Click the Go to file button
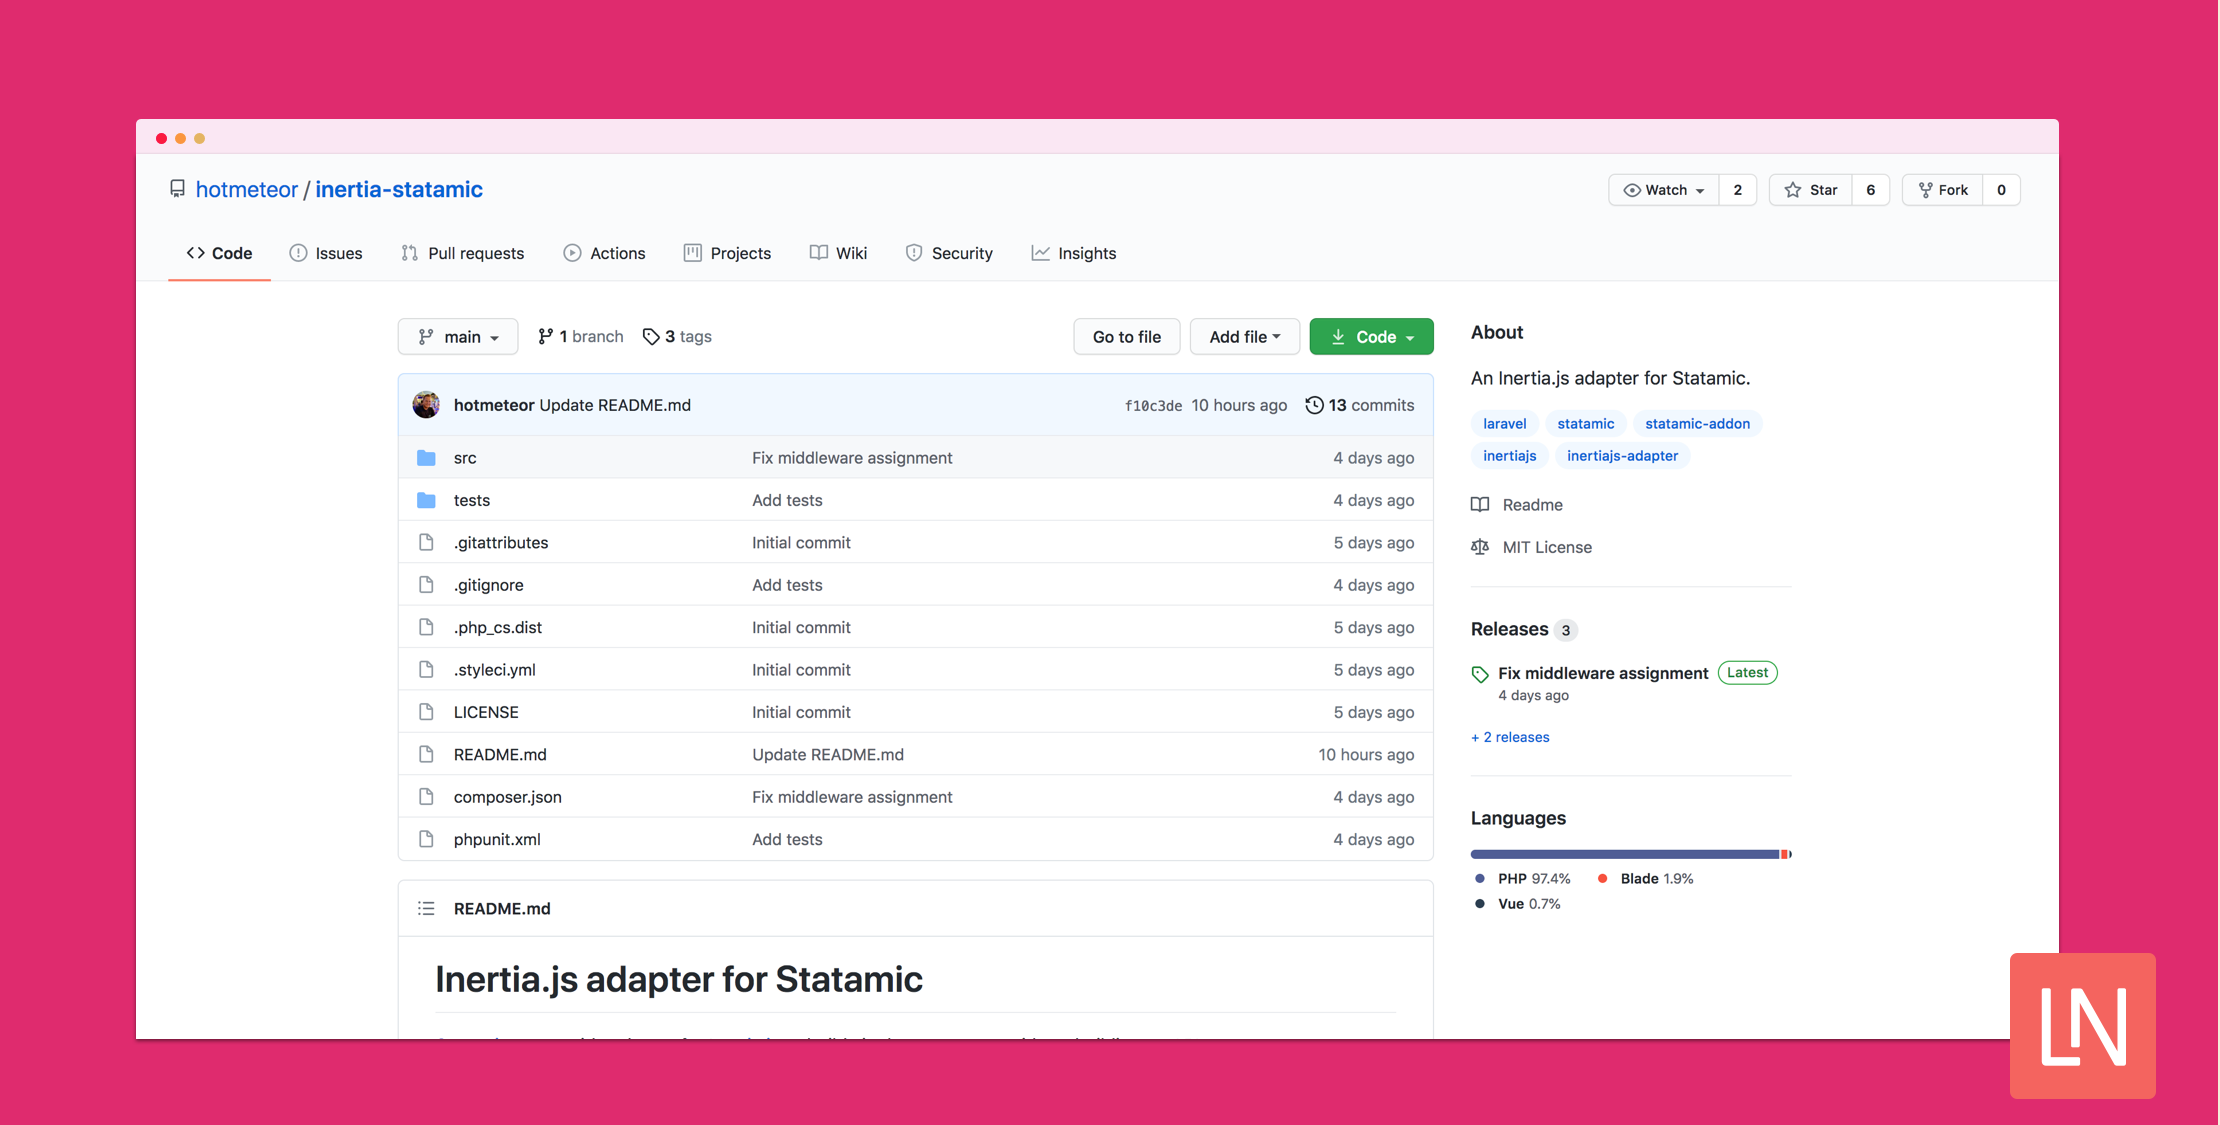The width and height of the screenshot is (2220, 1125). pos(1129,336)
